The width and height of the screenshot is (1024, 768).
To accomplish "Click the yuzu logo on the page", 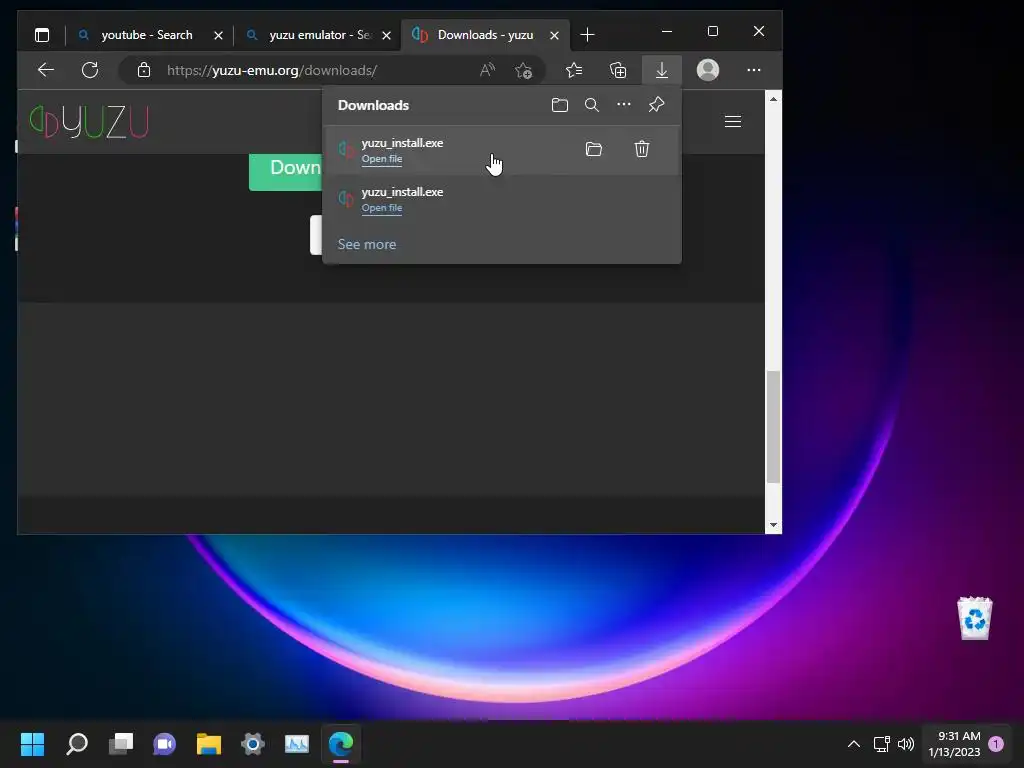I will pos(89,121).
